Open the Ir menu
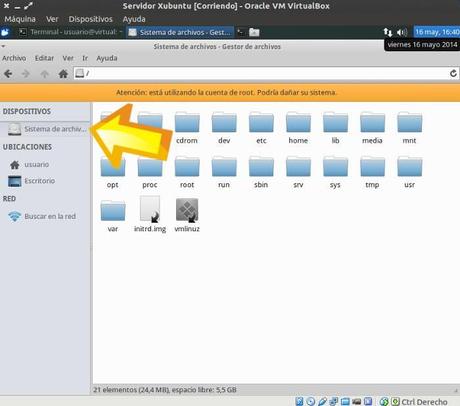The width and height of the screenshot is (460, 406). [x=85, y=58]
